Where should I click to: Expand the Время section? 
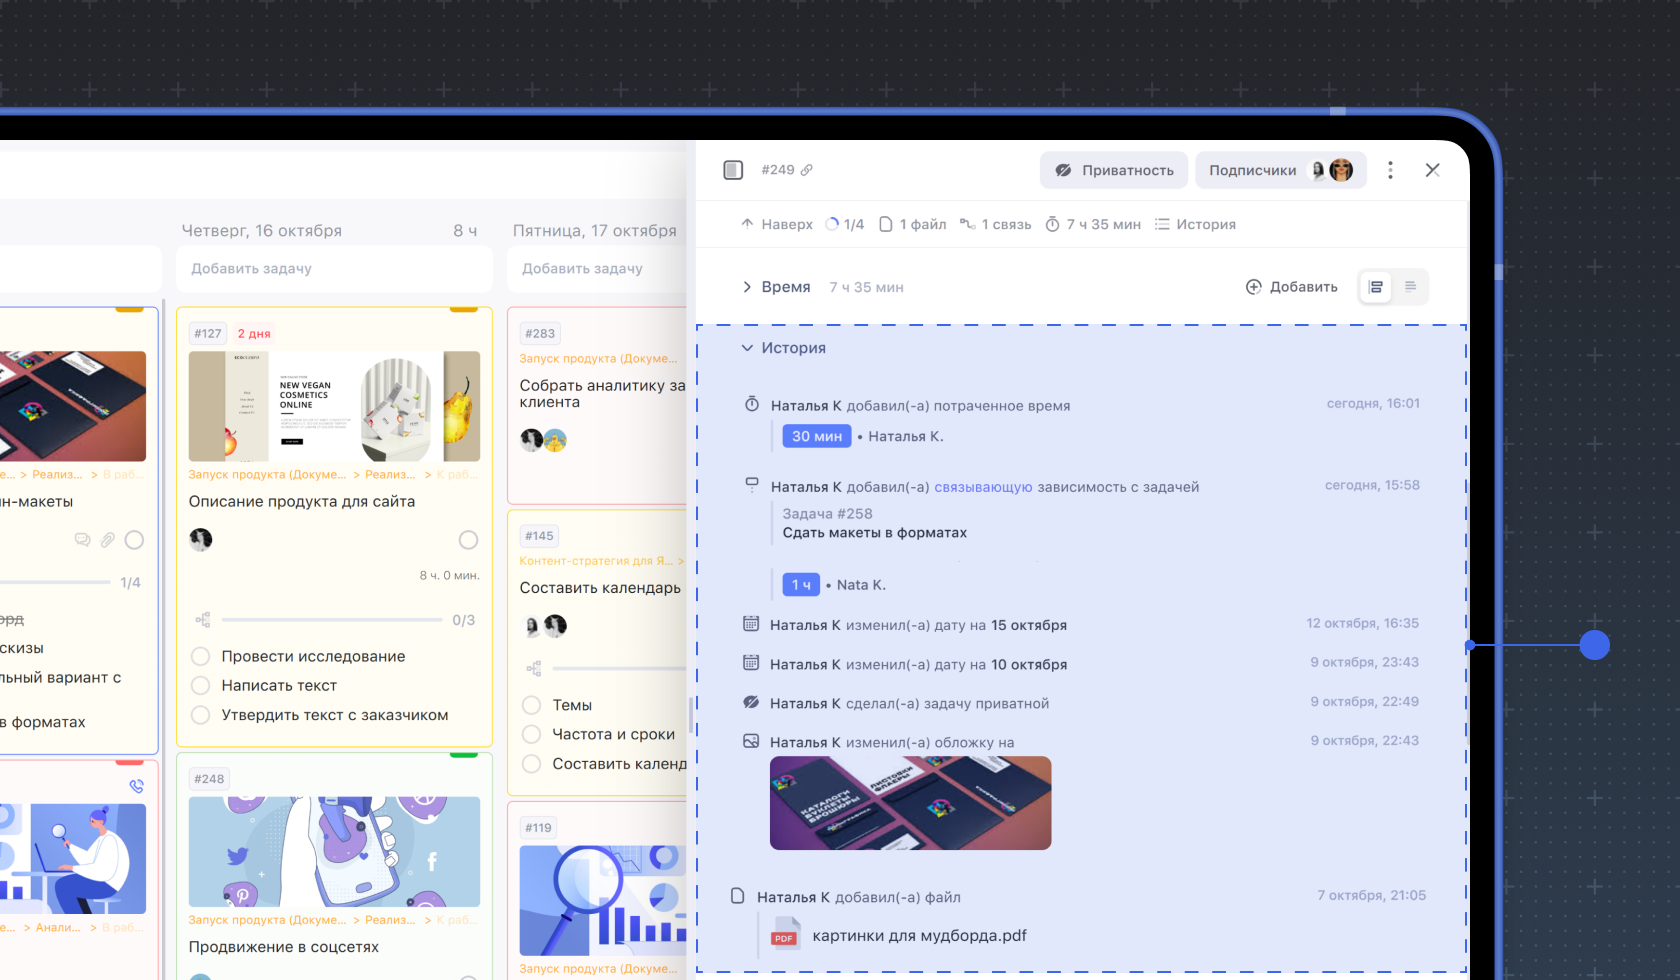(x=747, y=287)
